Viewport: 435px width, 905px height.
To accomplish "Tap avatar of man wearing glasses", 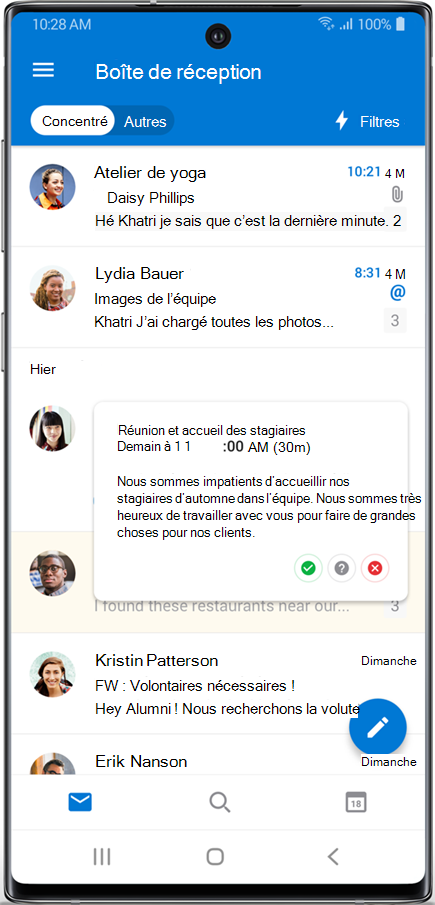I will click(x=52, y=573).
